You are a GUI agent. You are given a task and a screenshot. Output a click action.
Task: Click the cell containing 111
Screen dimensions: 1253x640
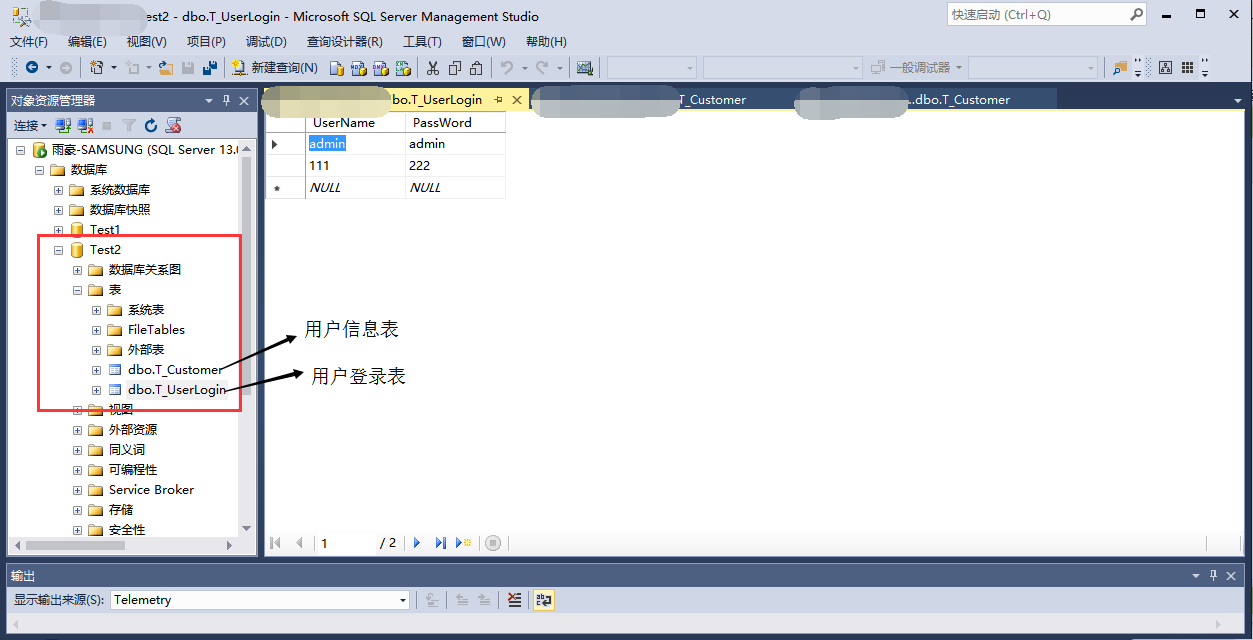pyautogui.click(x=355, y=166)
